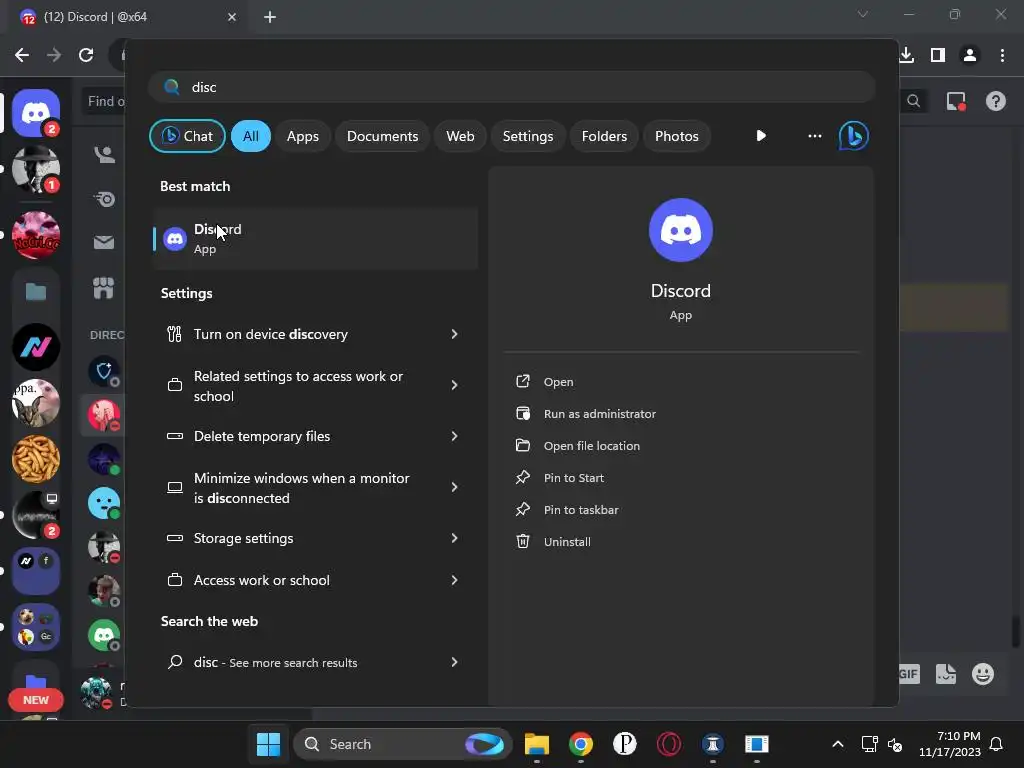Open Discord Friends icon in sidebar
Image resolution: width=1024 pixels, height=768 pixels.
(104, 154)
